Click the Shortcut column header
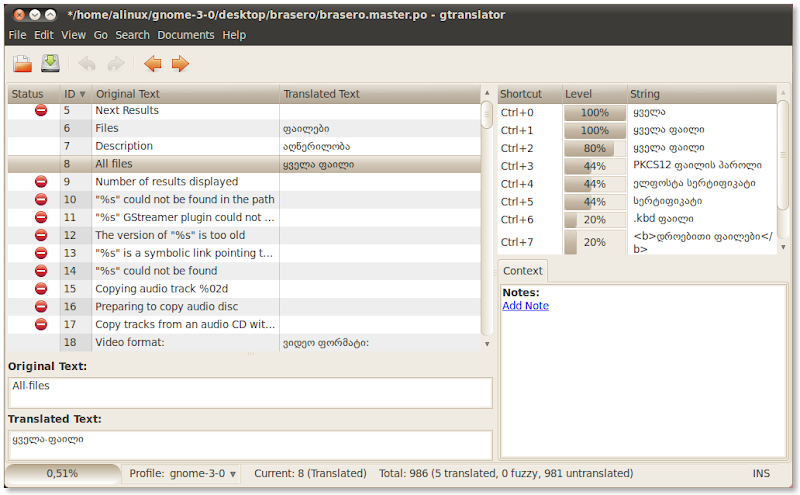Screen dimensions: 800x495 530,94
